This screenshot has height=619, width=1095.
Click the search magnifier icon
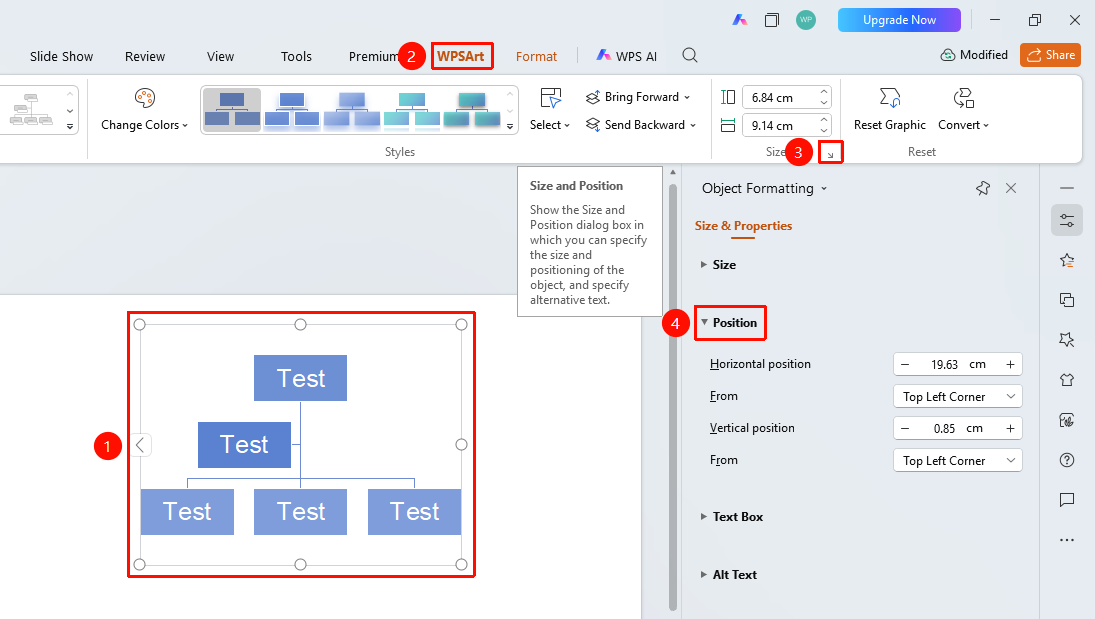click(690, 55)
